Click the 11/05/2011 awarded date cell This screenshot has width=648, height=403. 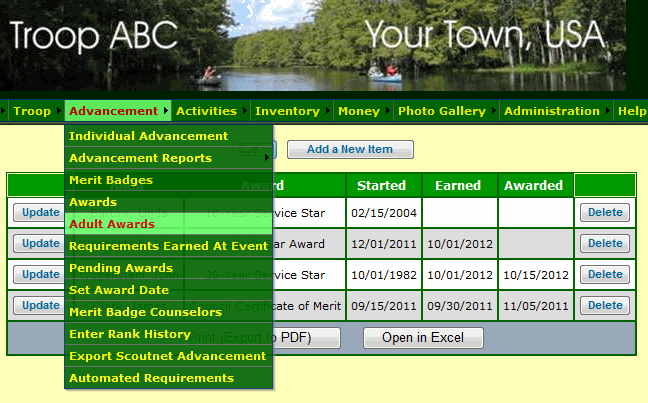pyautogui.click(x=536, y=306)
